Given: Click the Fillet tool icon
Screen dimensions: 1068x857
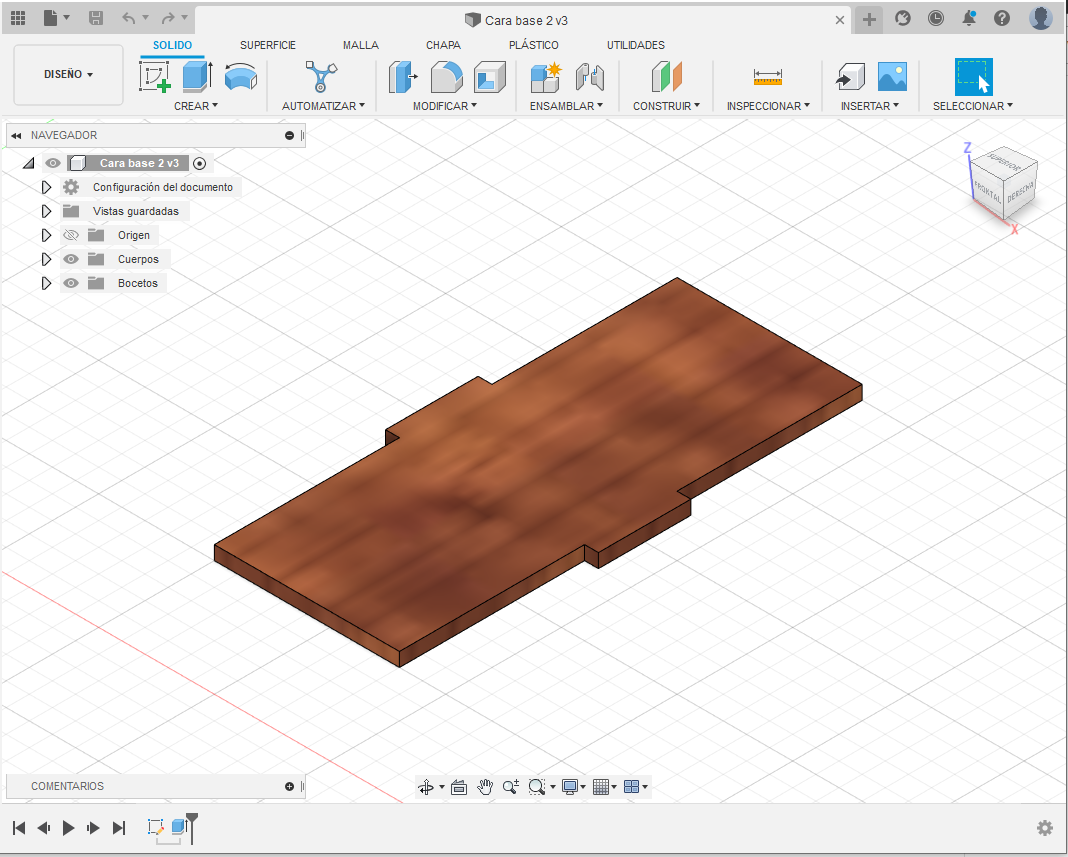Looking at the screenshot, I should [x=446, y=77].
